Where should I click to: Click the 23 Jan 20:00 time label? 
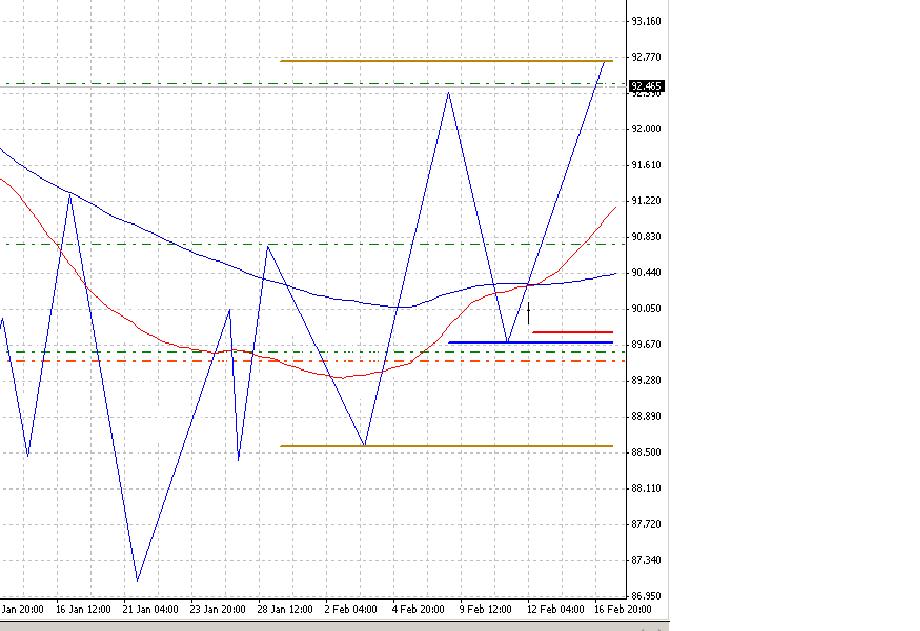tap(217, 609)
